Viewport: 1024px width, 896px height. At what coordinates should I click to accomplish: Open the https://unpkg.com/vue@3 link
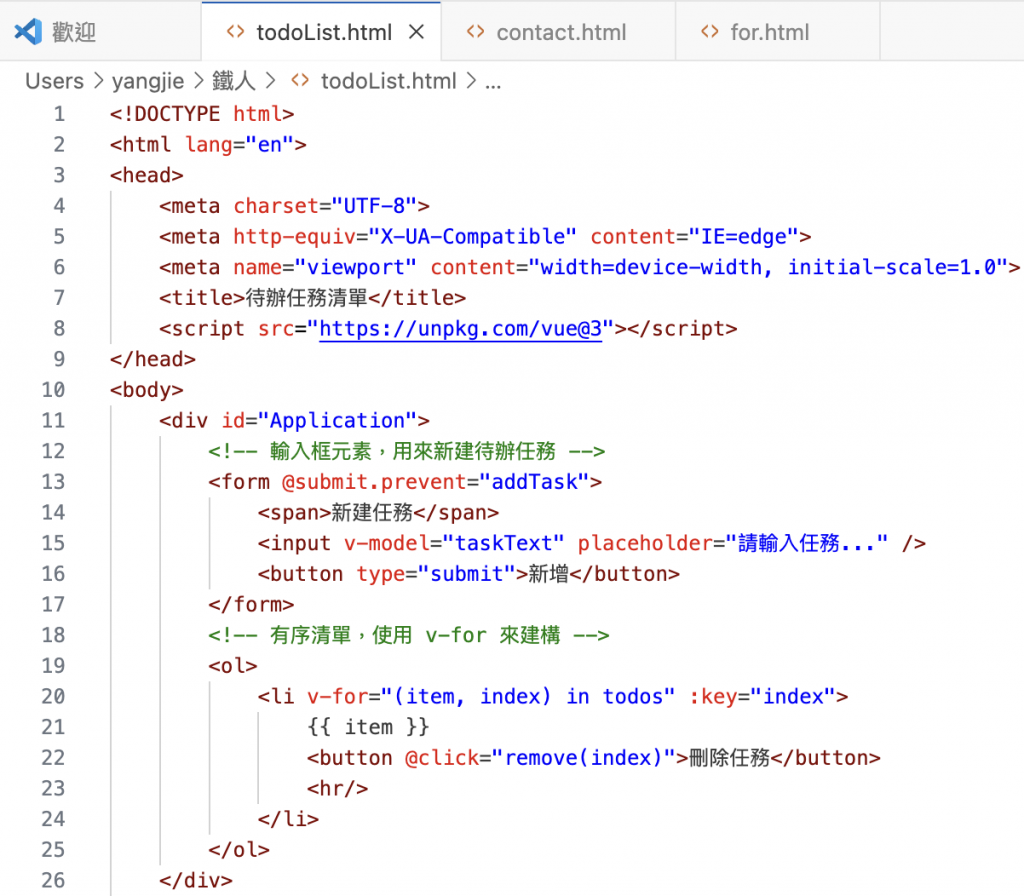(x=460, y=328)
